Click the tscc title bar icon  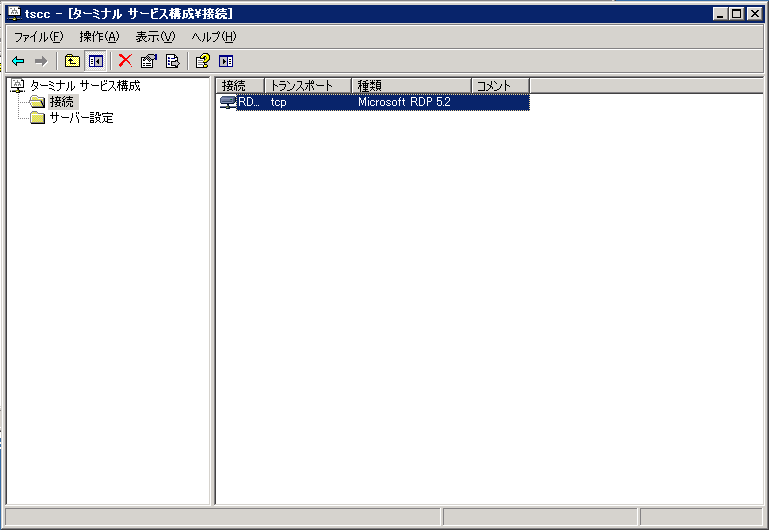14,14
